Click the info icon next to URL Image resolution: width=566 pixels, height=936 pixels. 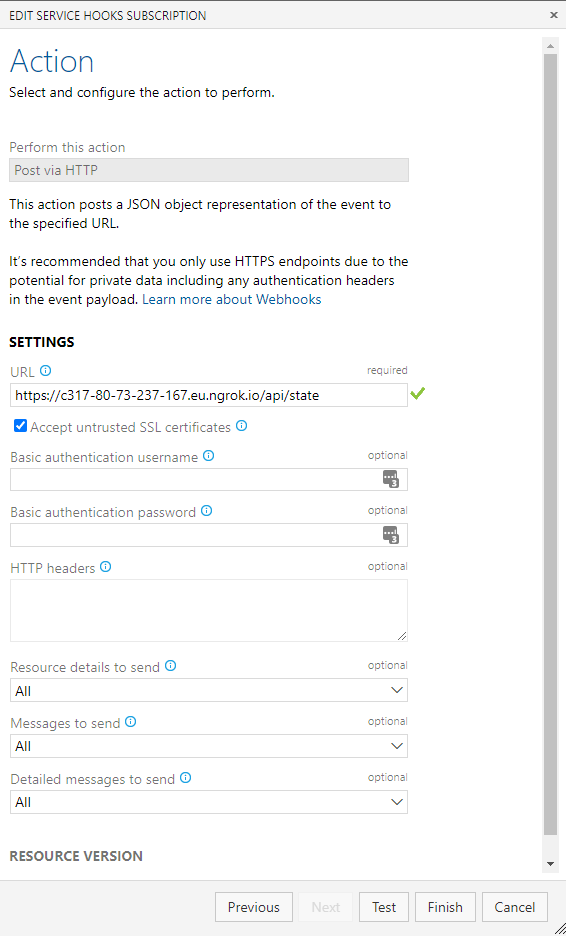click(x=45, y=371)
